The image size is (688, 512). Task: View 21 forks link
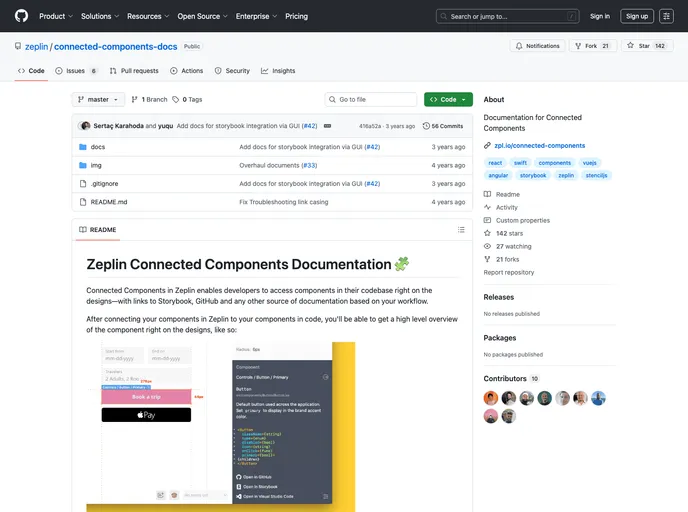click(x=502, y=259)
